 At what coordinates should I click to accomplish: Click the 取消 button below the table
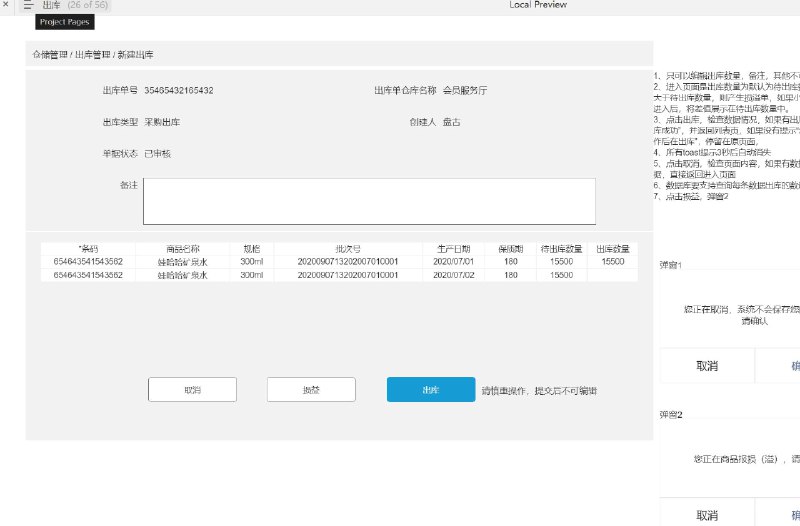(192, 390)
